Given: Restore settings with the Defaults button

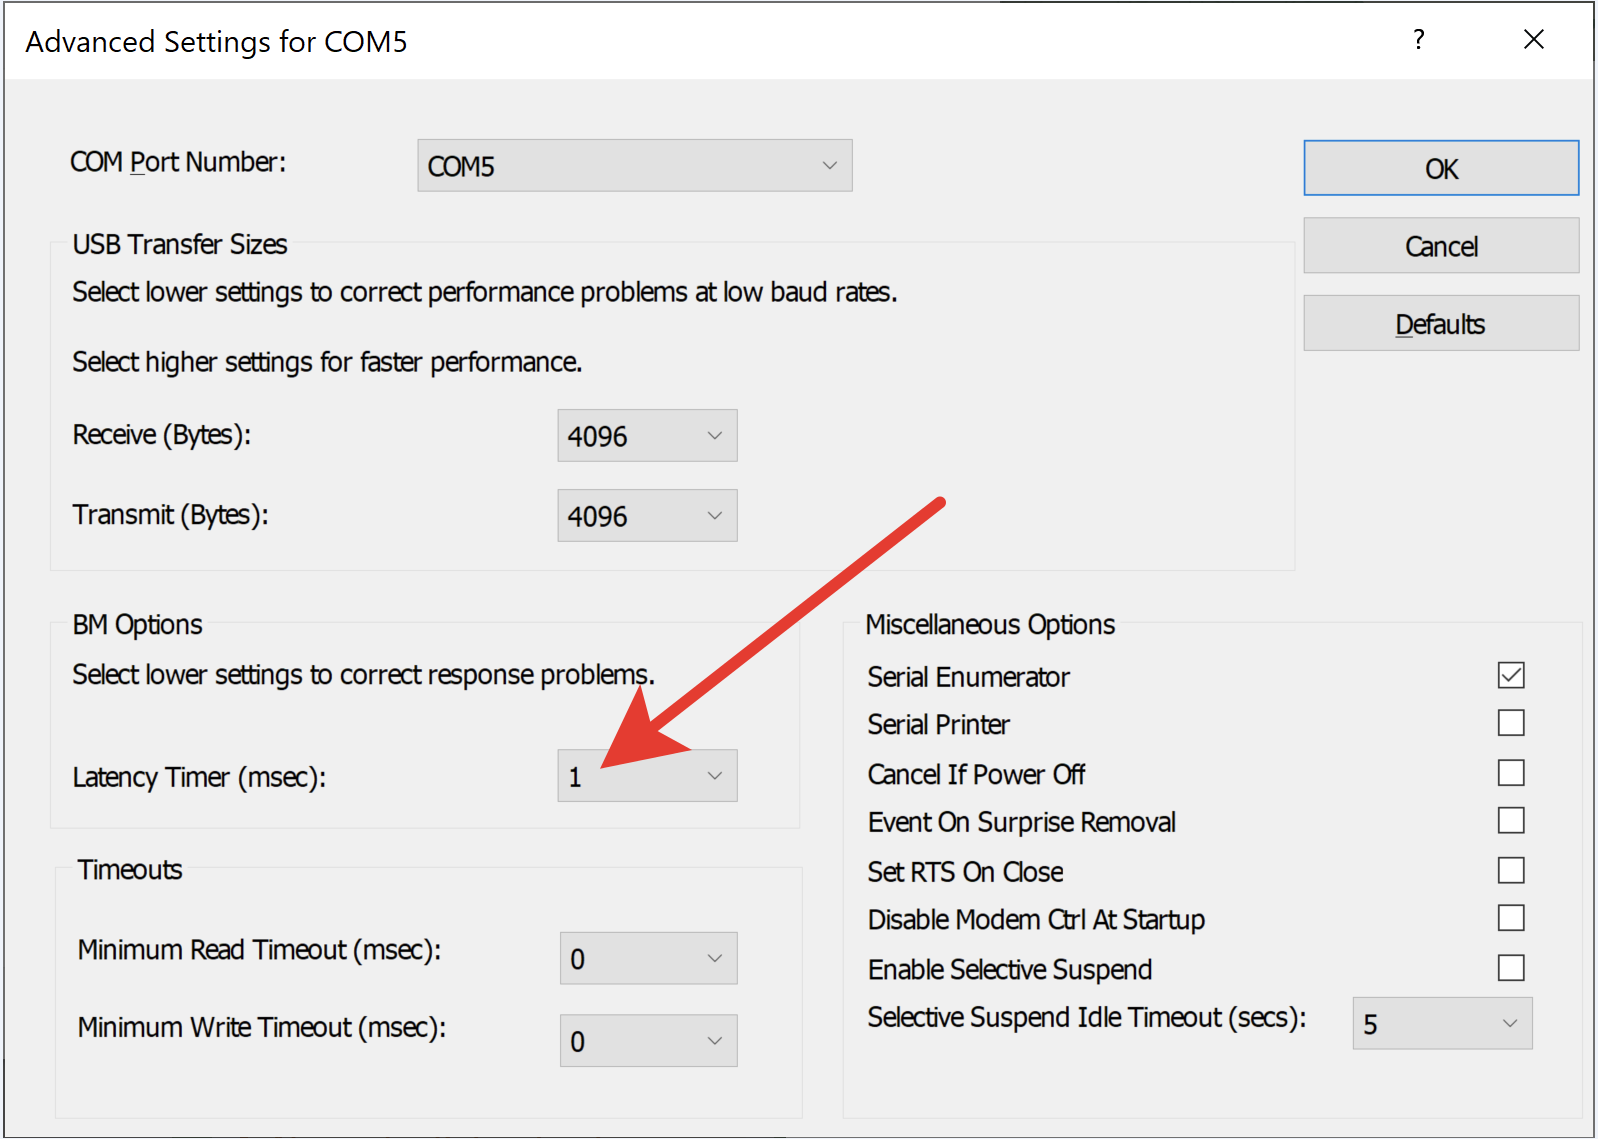Looking at the screenshot, I should 1440,324.
